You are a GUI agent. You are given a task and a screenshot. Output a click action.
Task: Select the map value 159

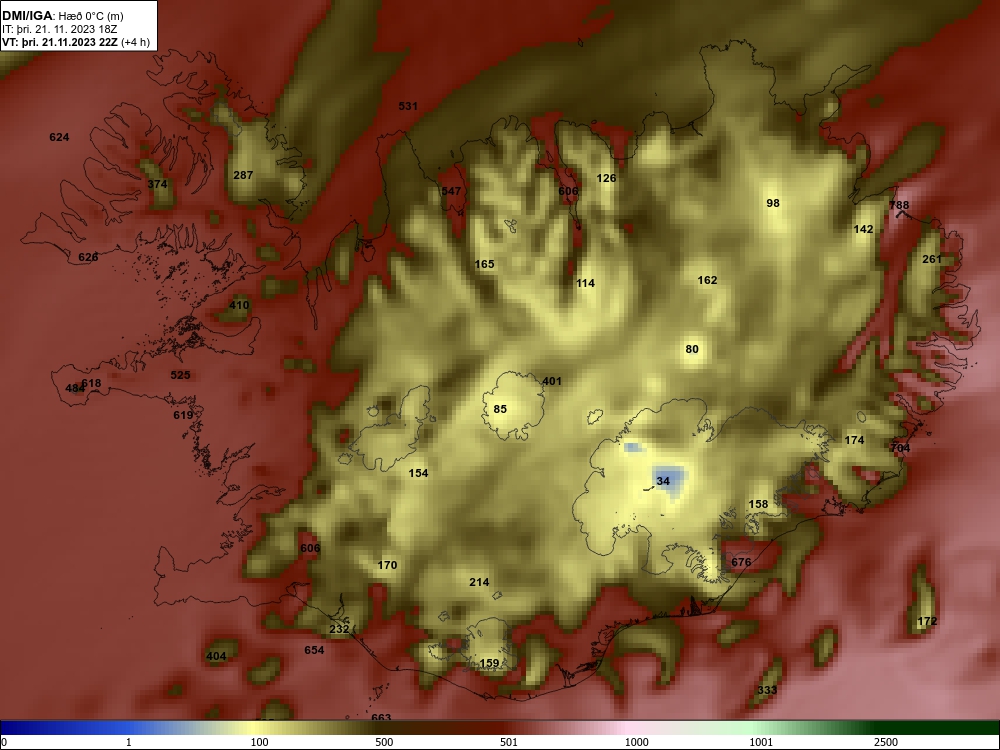(489, 663)
